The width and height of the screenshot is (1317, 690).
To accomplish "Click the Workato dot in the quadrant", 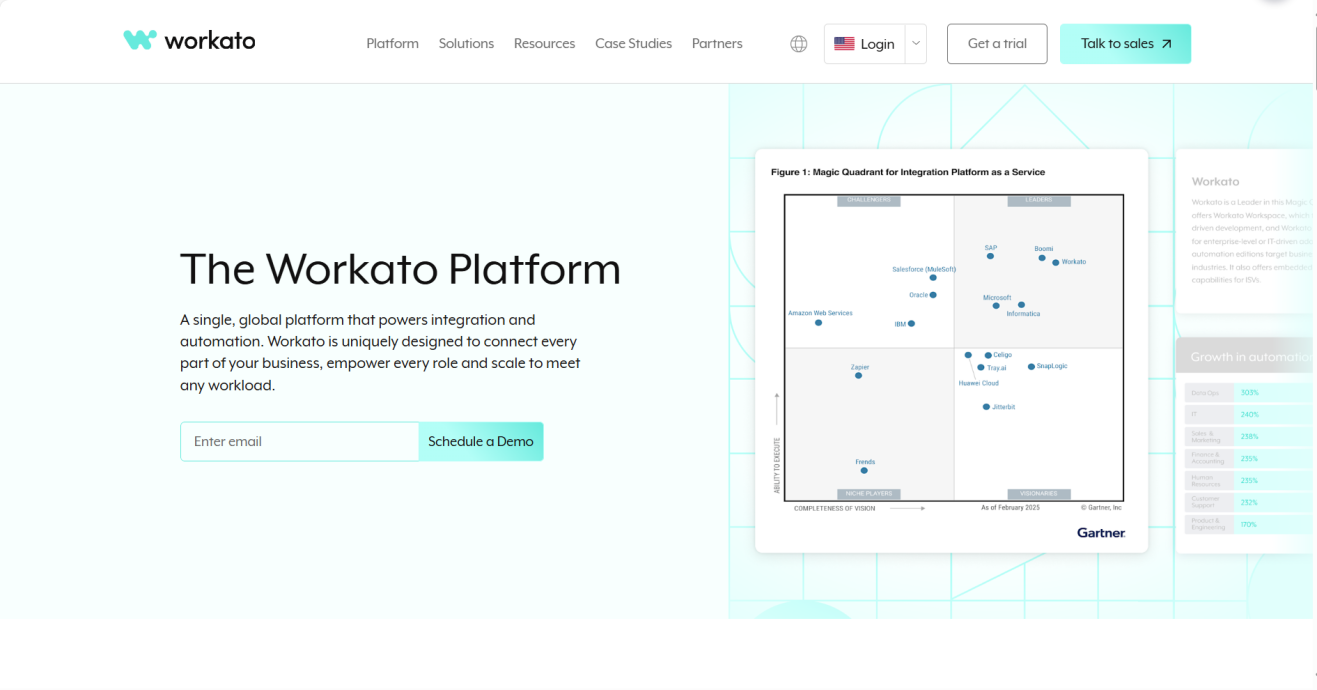I will click(x=1055, y=262).
